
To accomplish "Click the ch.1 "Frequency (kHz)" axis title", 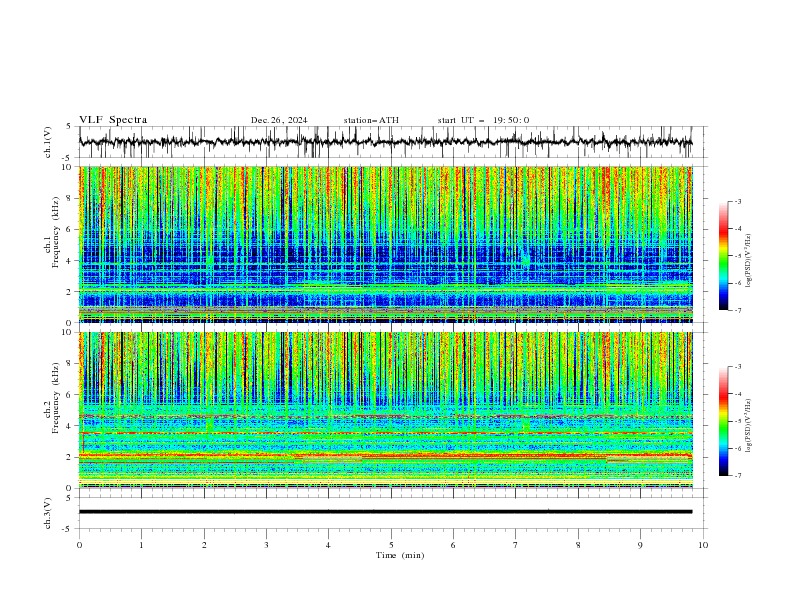I will click(x=55, y=230).
